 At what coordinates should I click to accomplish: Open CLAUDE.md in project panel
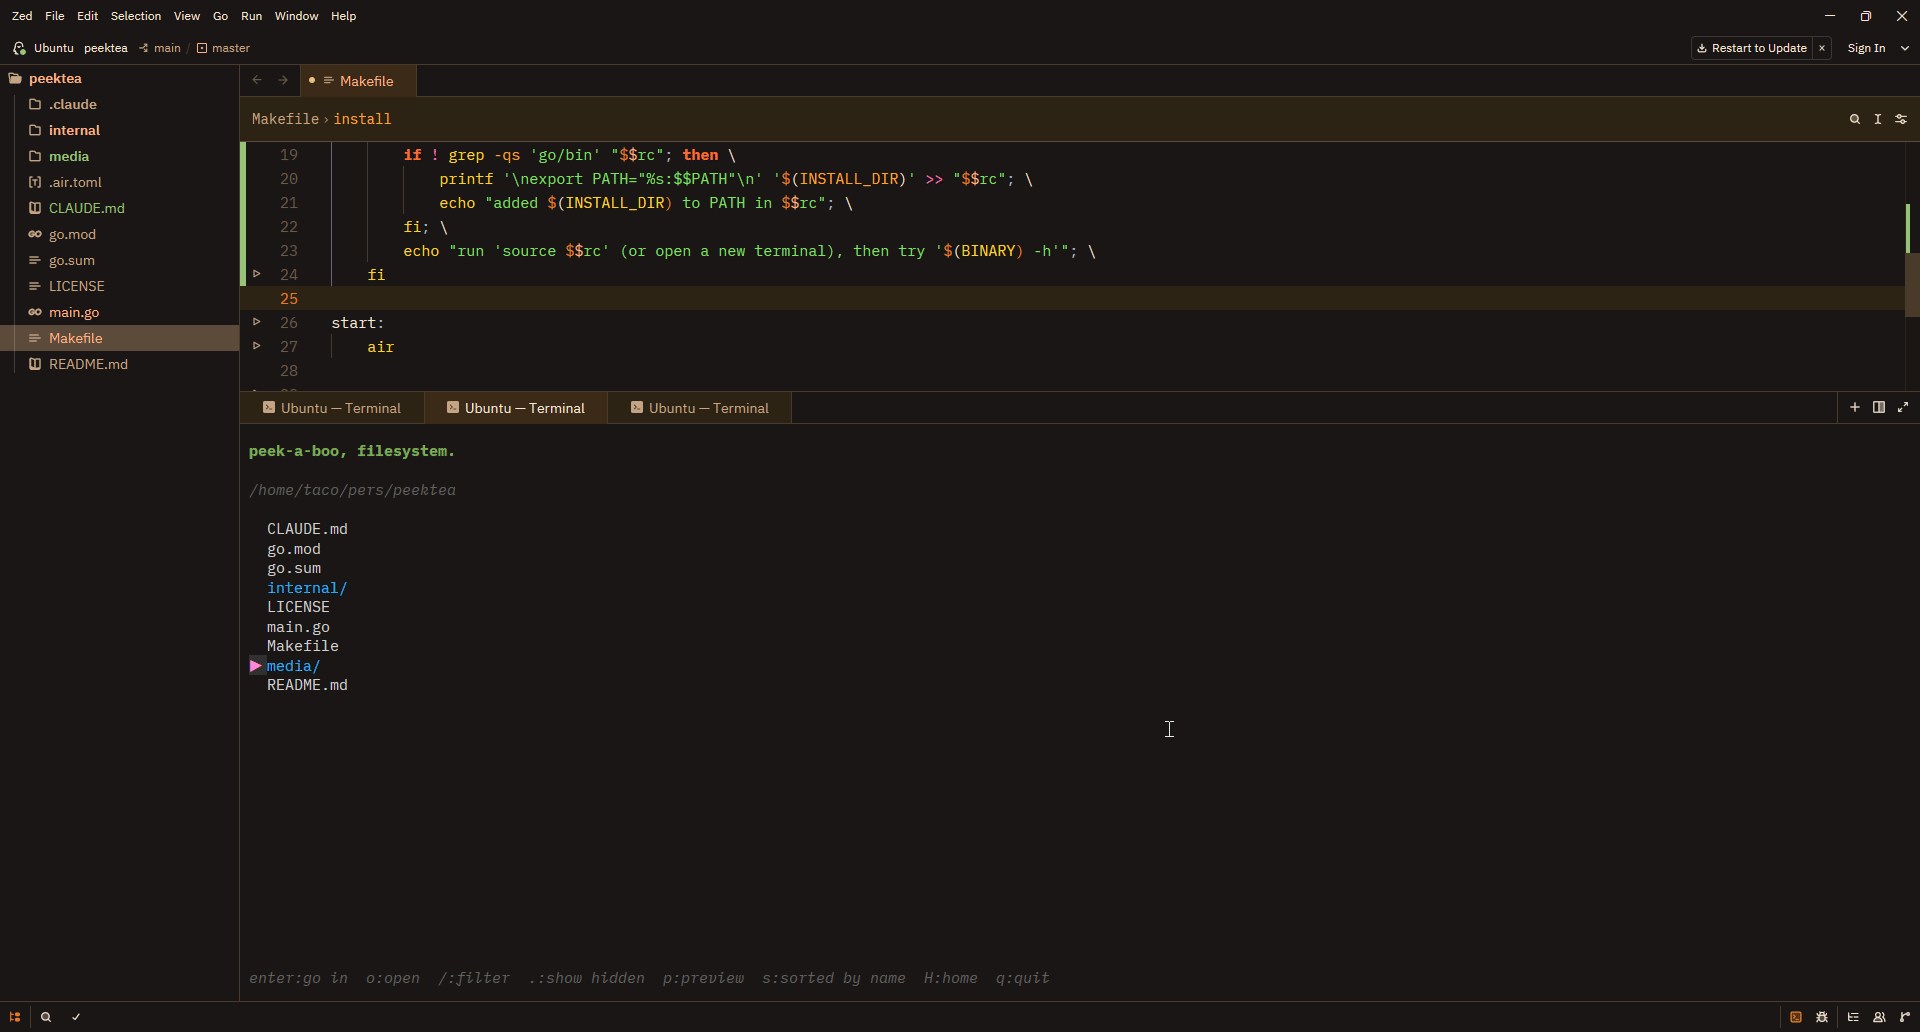(120, 208)
